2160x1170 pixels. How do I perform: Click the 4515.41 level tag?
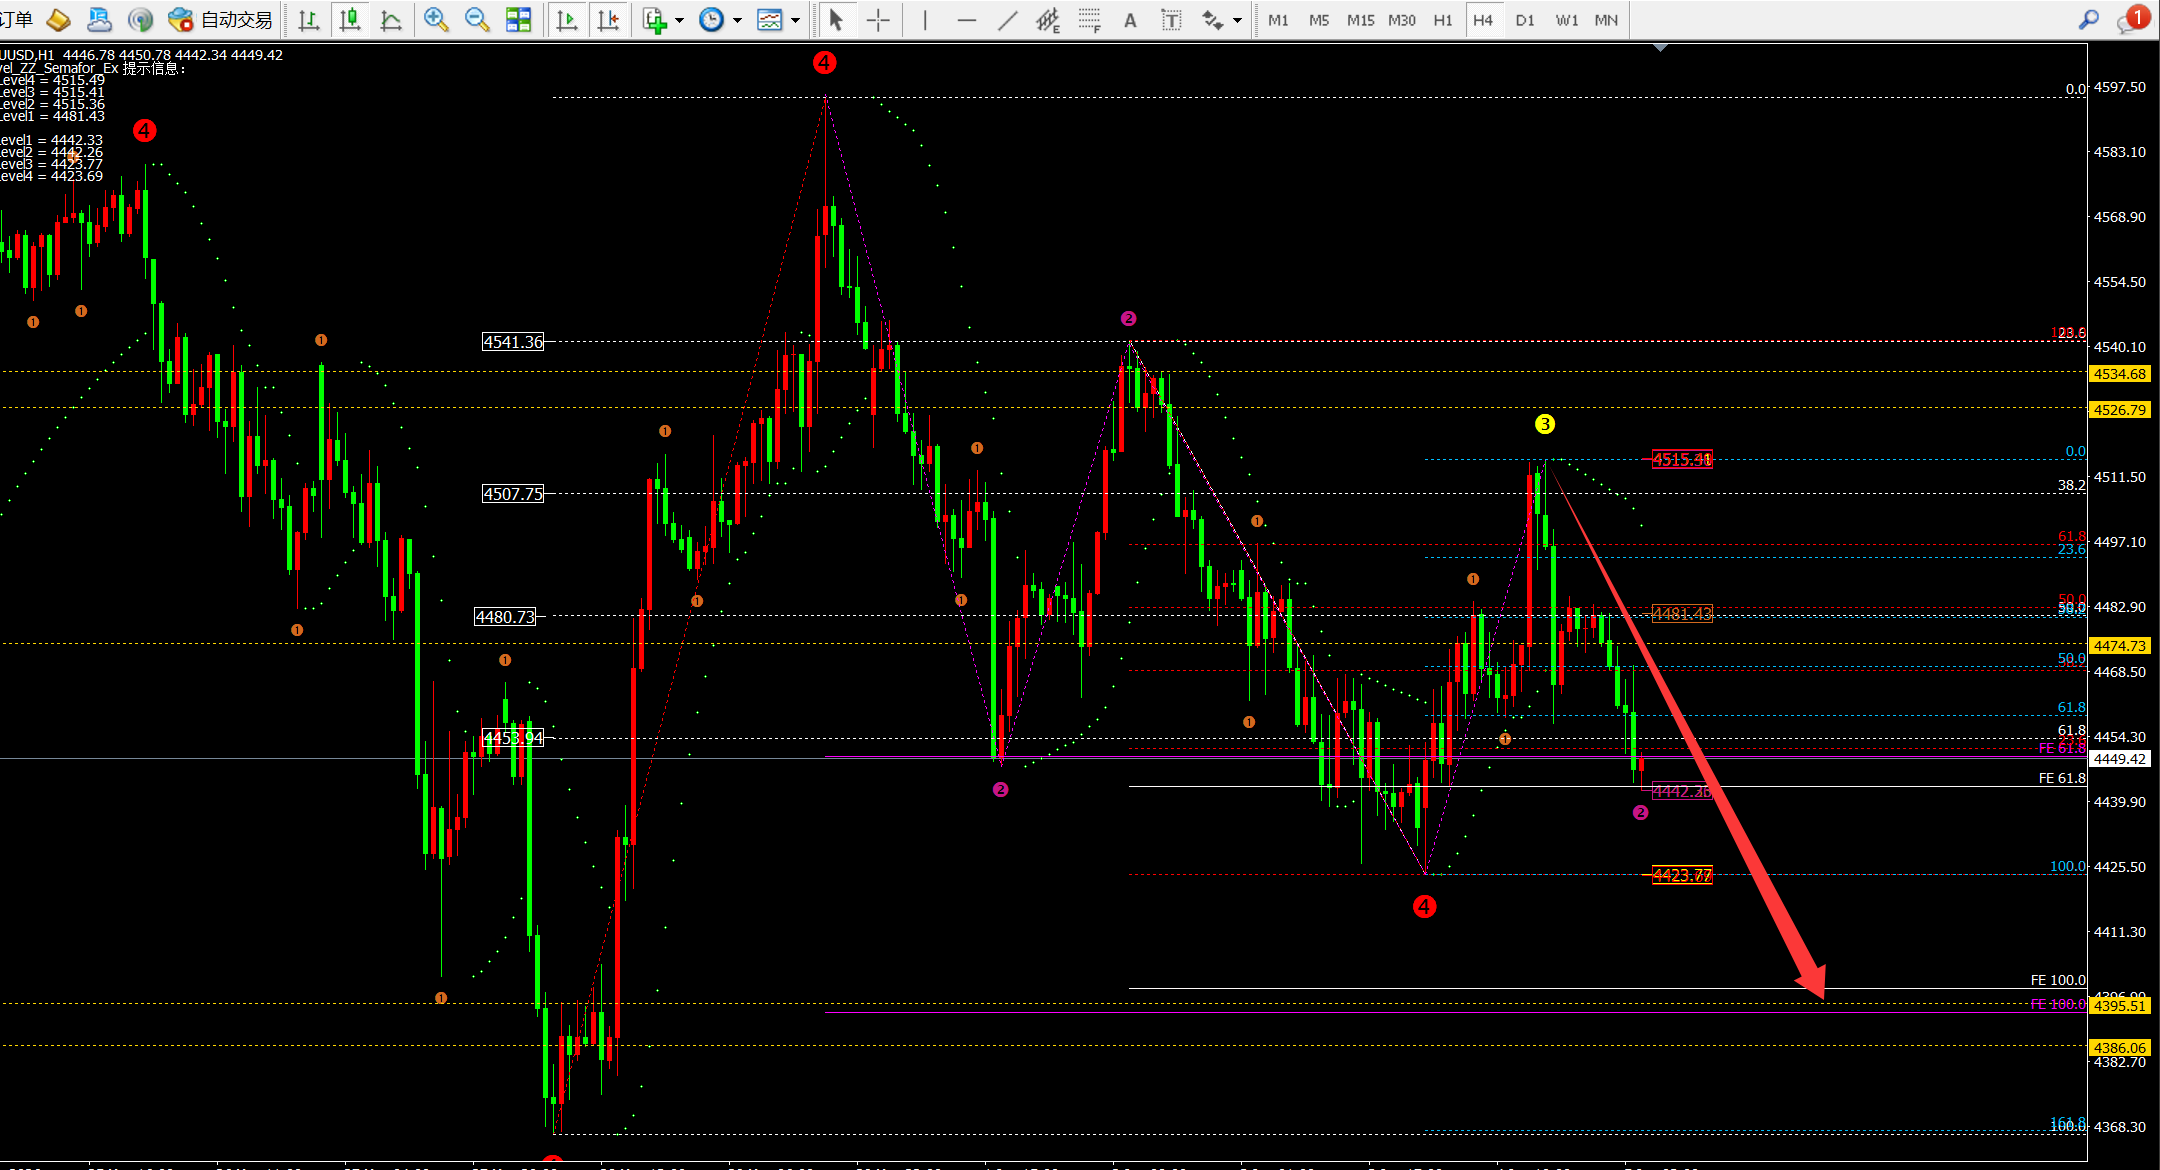click(x=1682, y=460)
